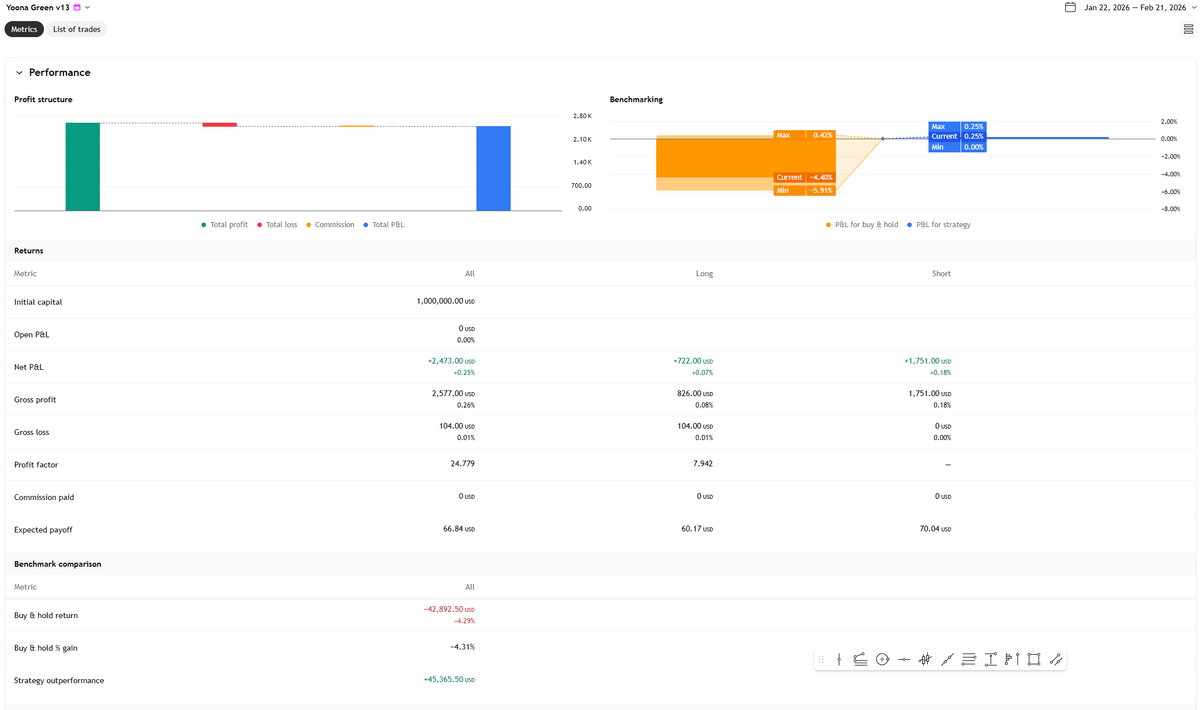Click the Profit structure chart title
Viewport: 1200px width, 710px height.
43,99
